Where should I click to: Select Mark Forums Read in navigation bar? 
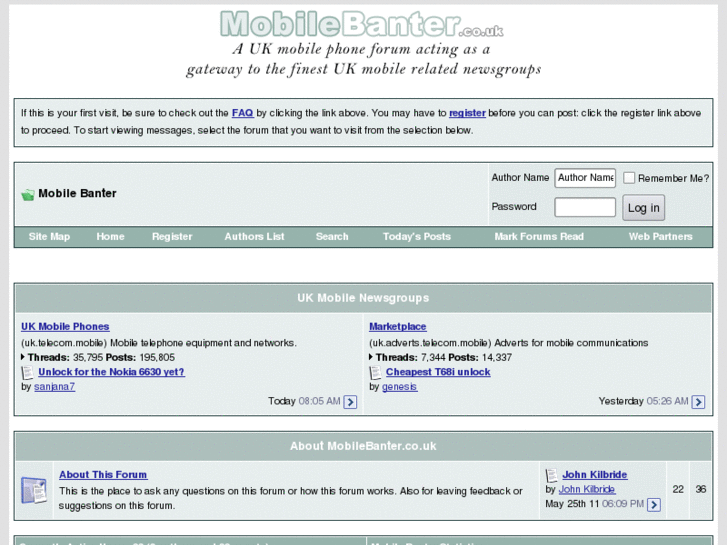[x=539, y=237]
